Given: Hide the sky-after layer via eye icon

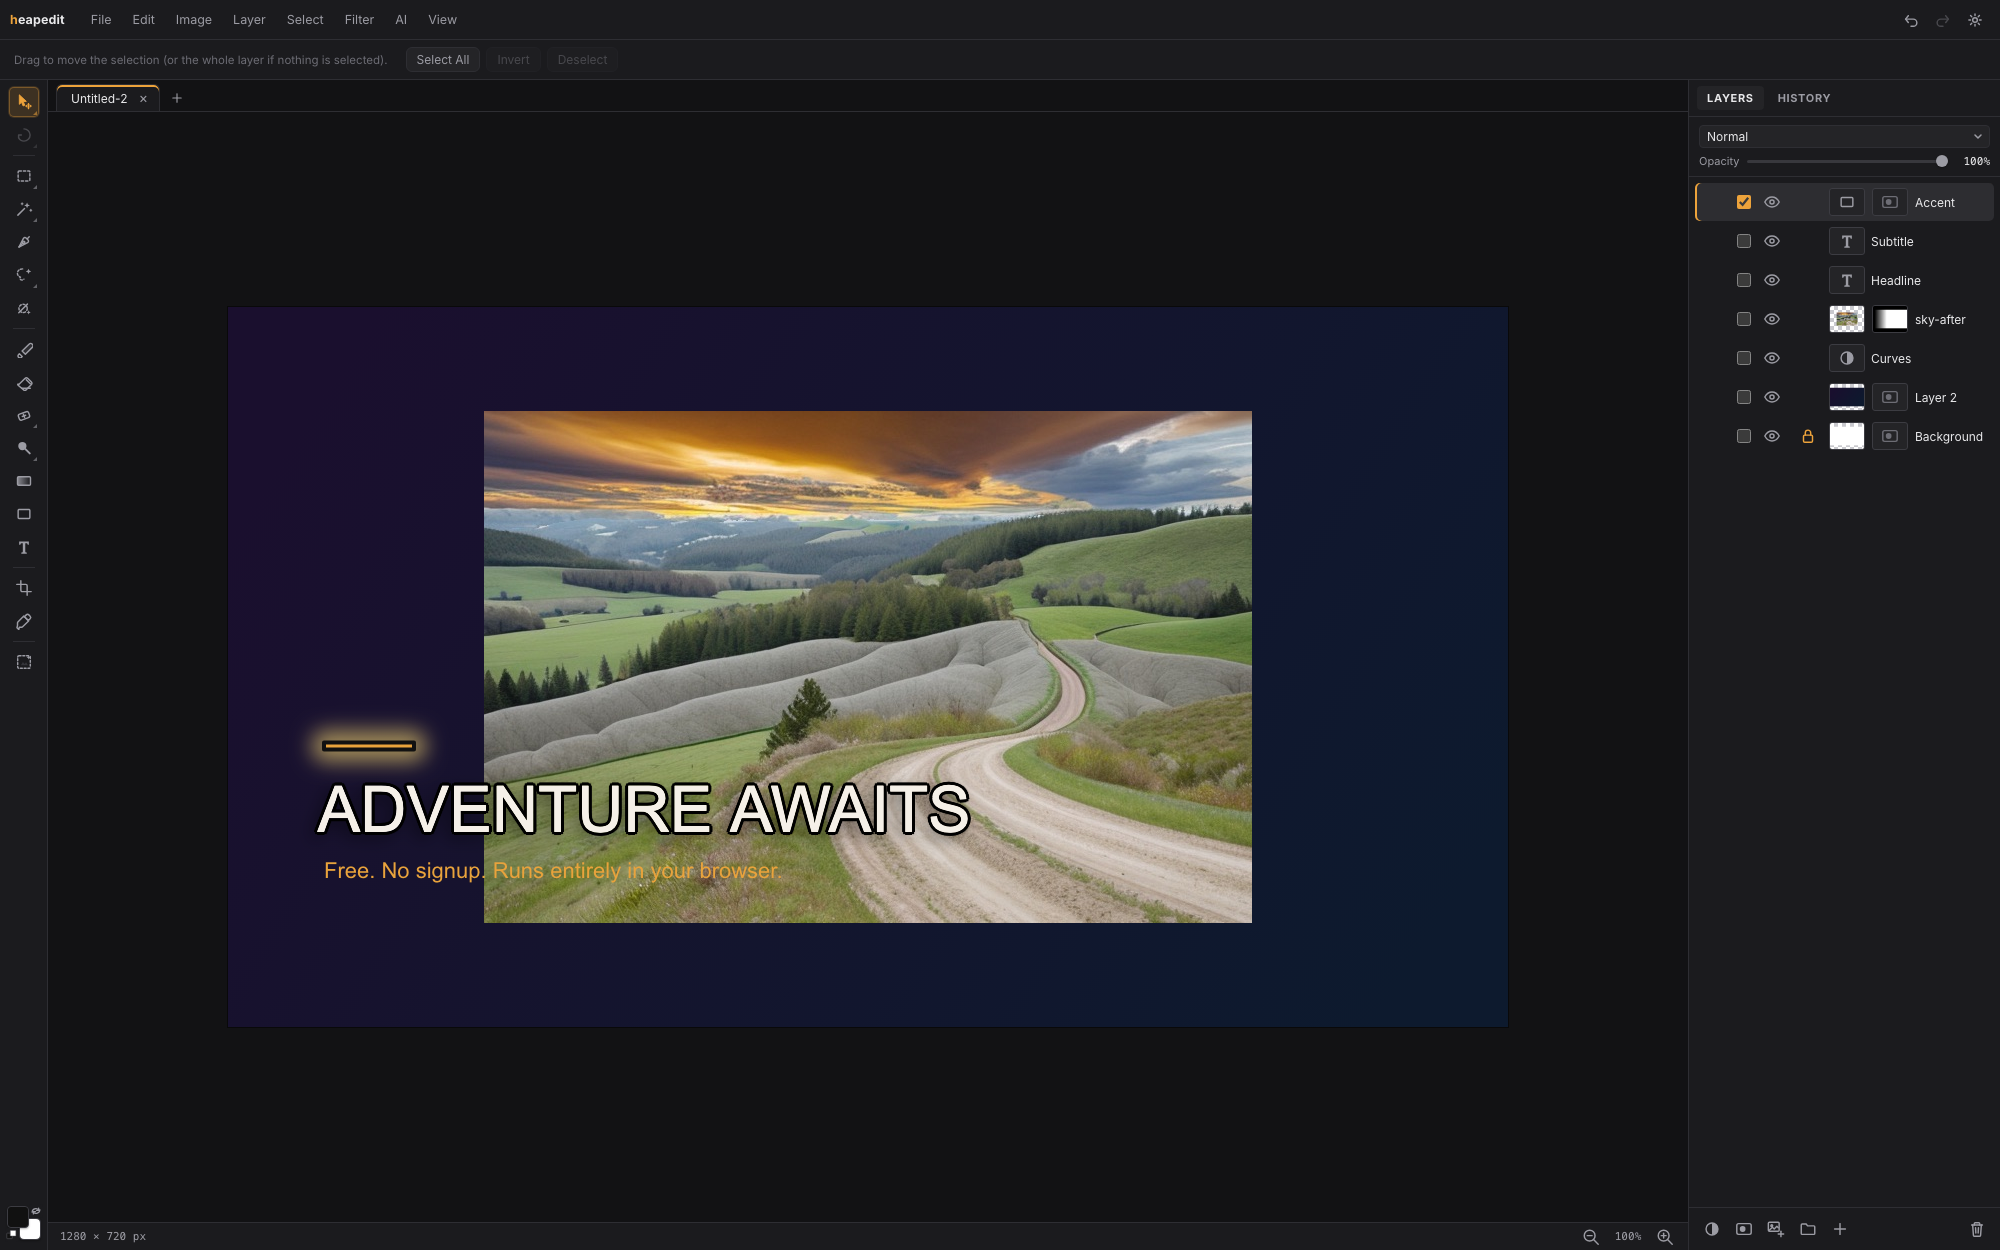Looking at the screenshot, I should 1772,319.
